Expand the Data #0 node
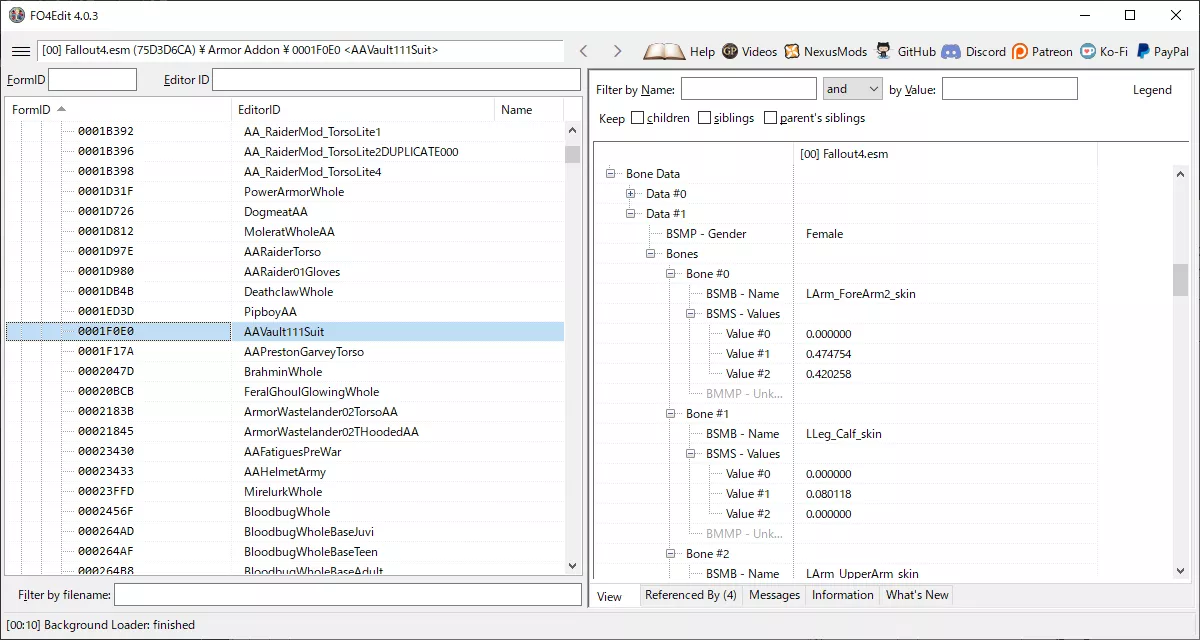The height and width of the screenshot is (640, 1200). [x=631, y=194]
